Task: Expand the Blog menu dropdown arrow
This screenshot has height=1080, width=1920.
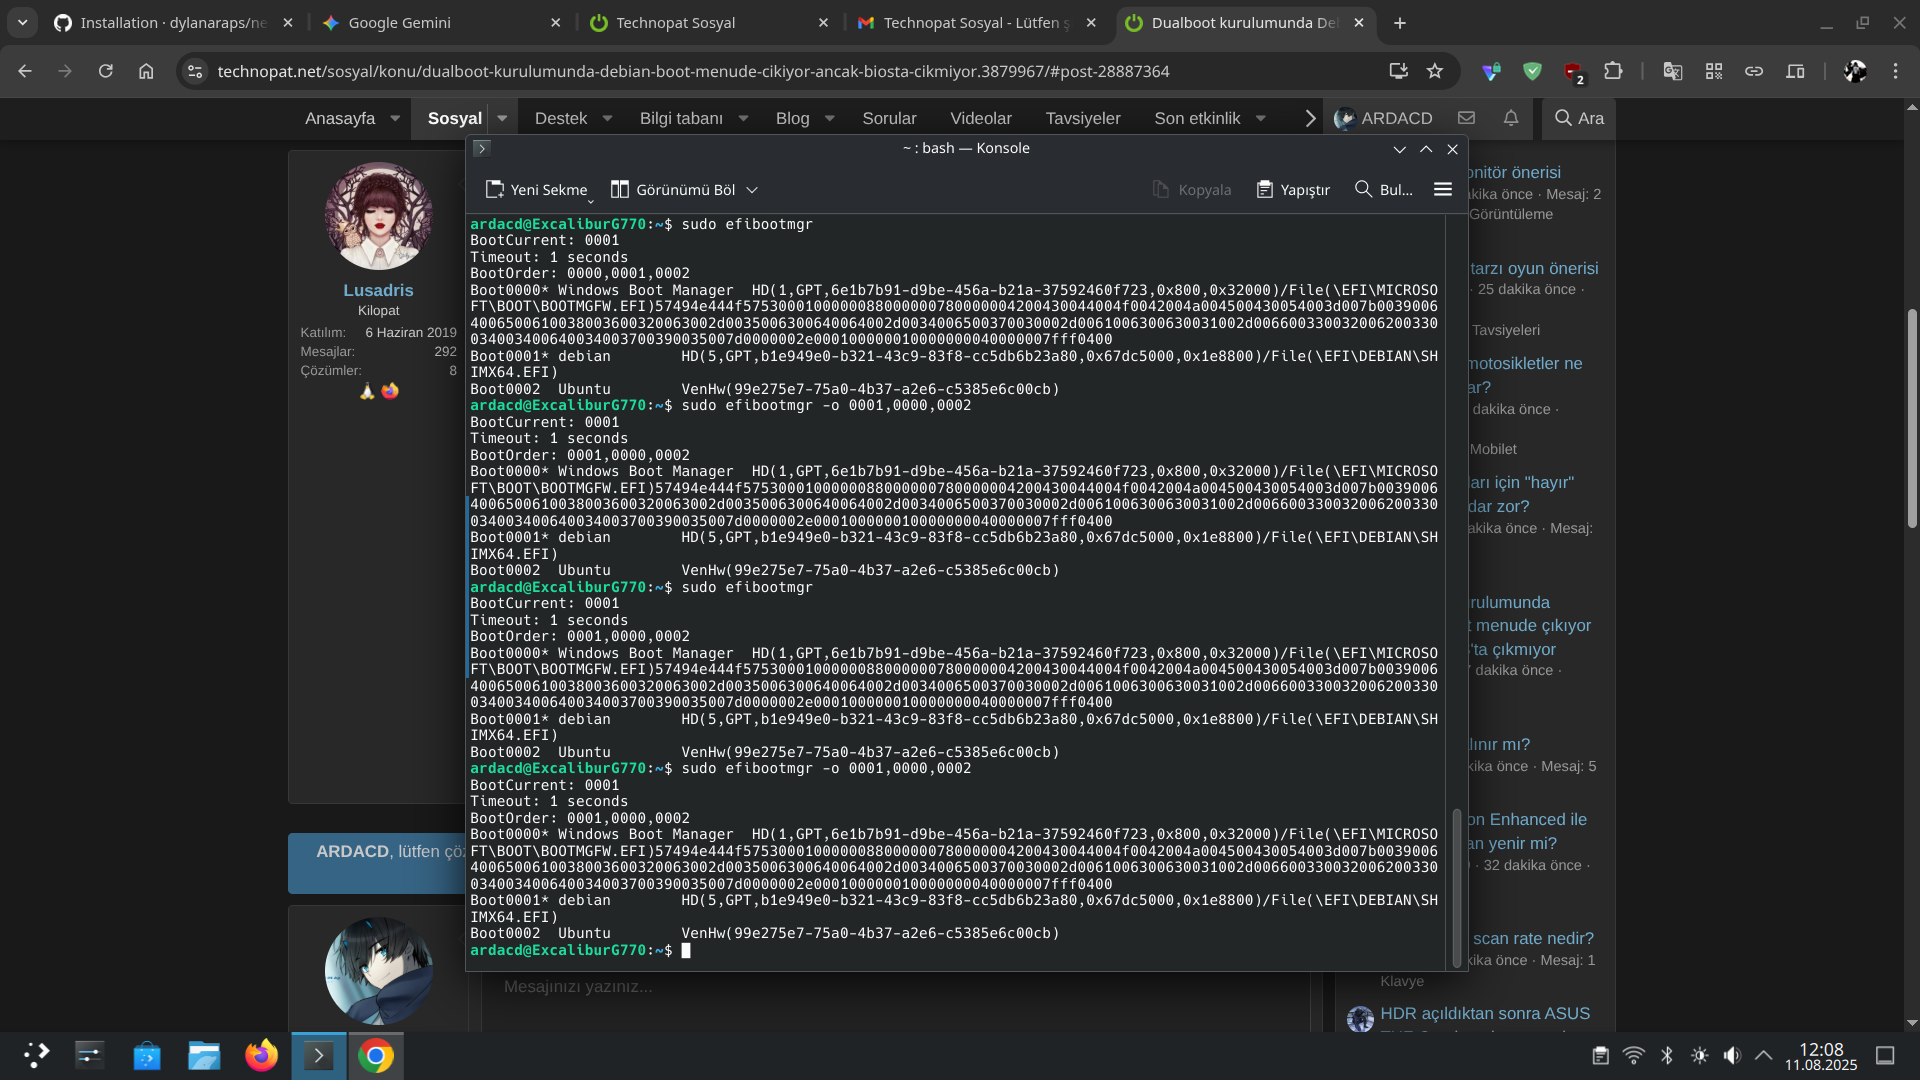Action: tap(829, 118)
